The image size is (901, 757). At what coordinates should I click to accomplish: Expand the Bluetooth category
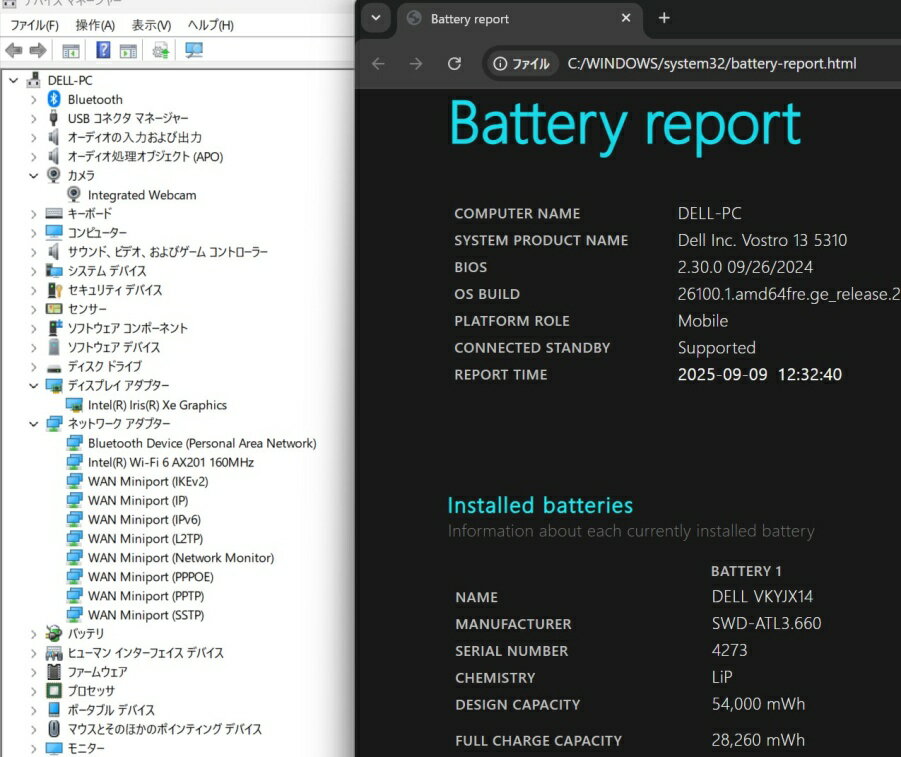pyautogui.click(x=34, y=100)
